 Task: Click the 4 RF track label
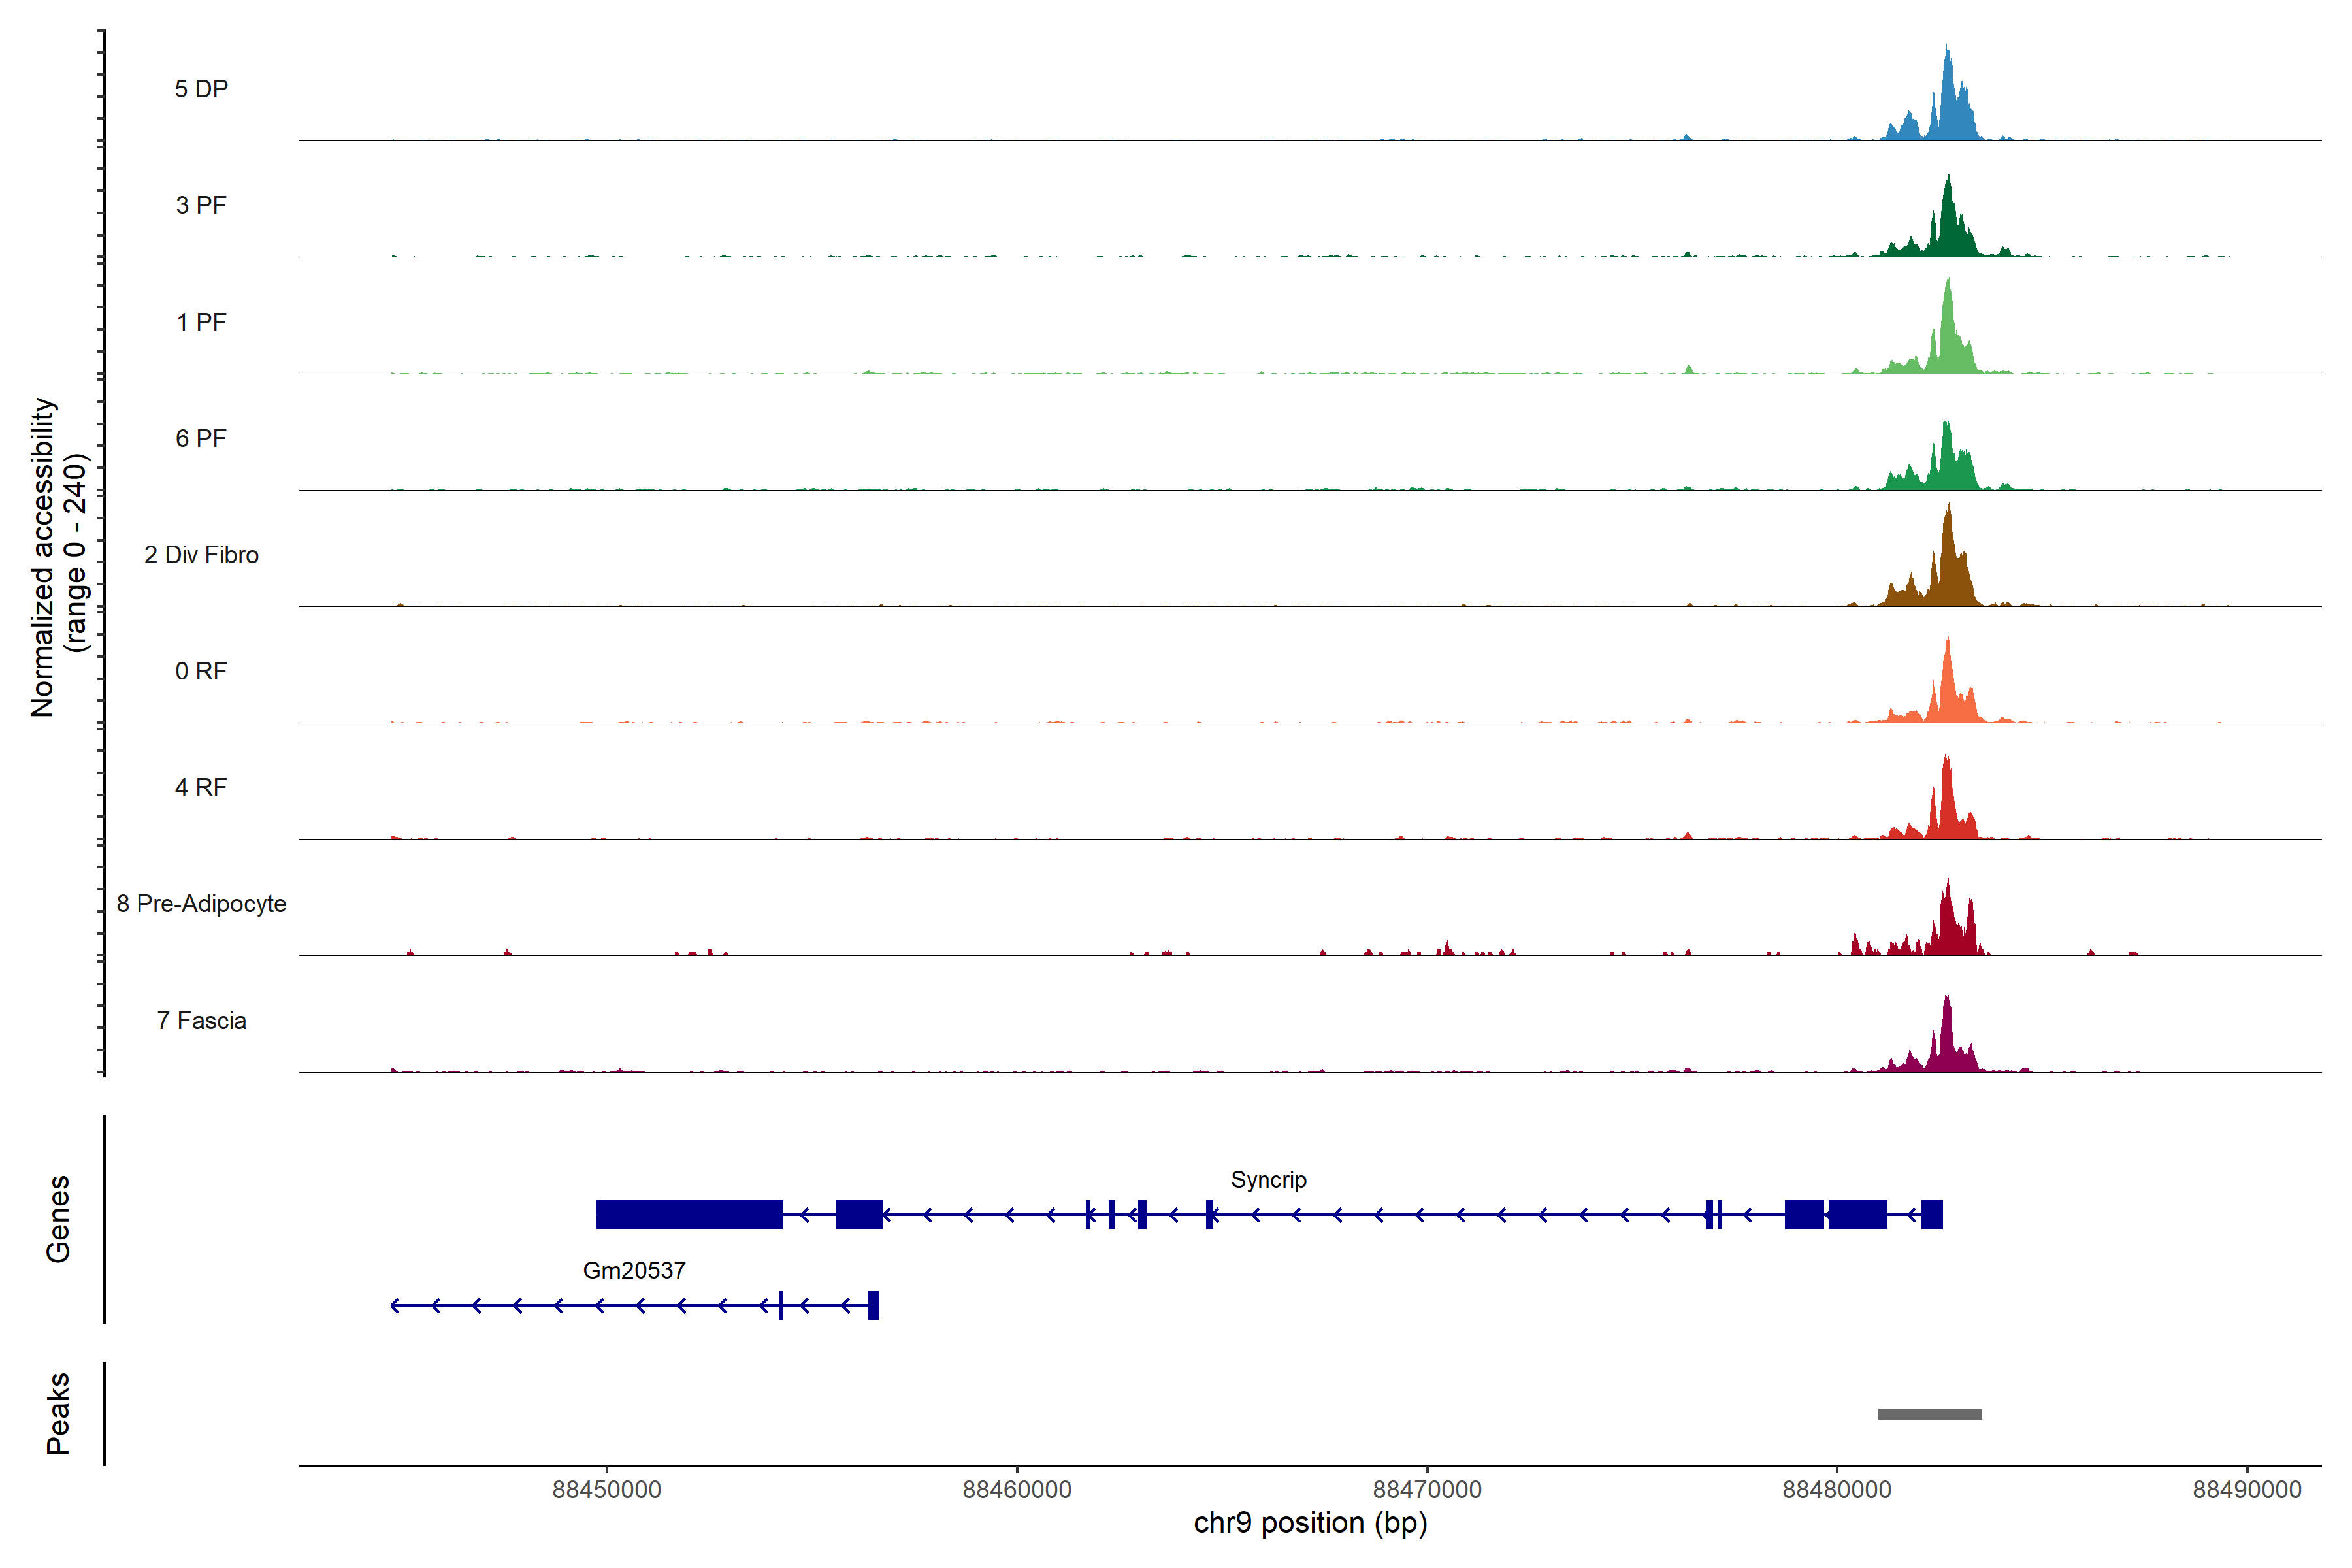coord(201,787)
